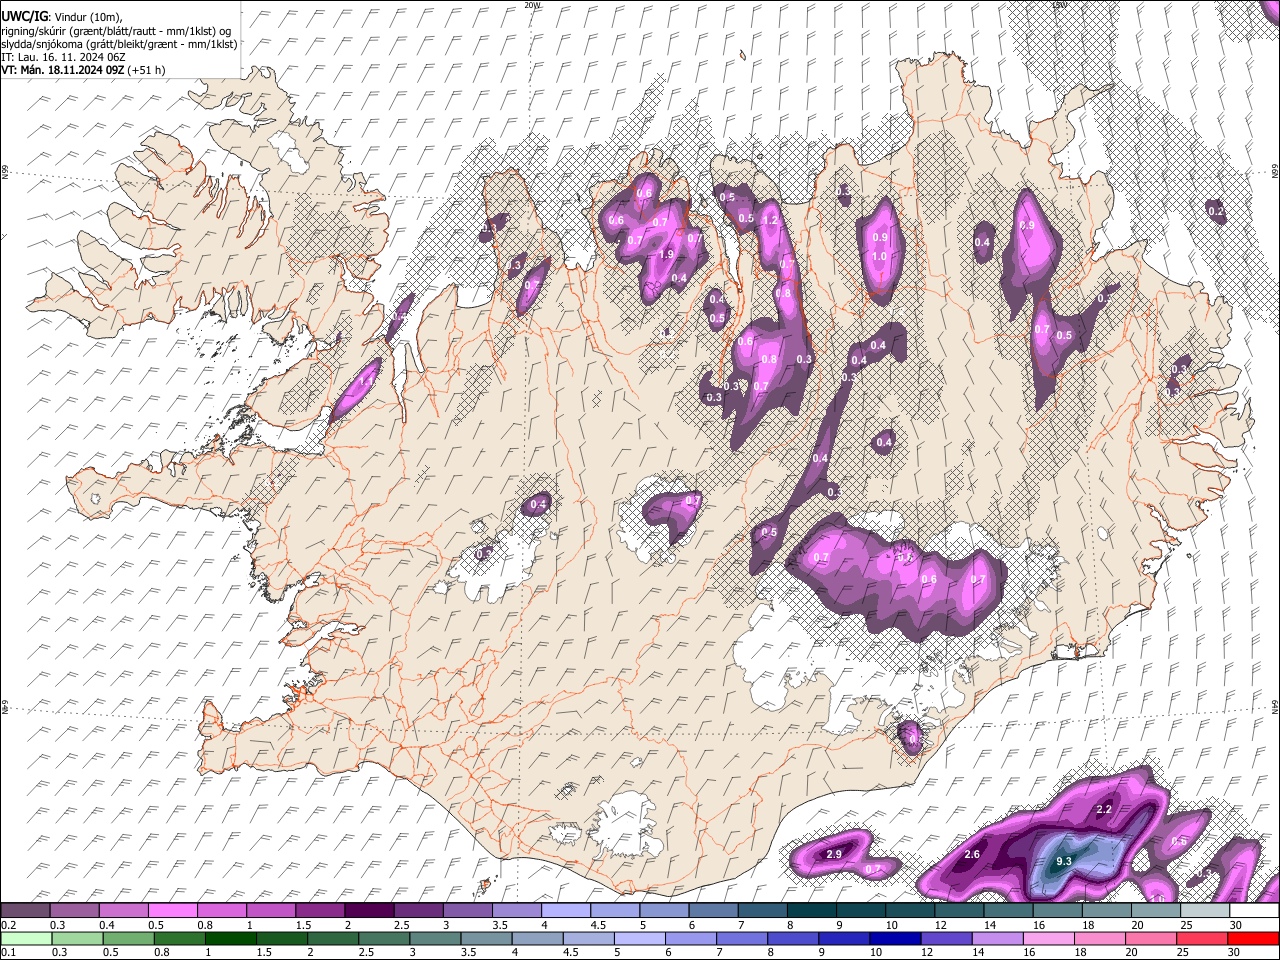1280x960 pixels.
Task: Click the dark teal snow legend swatch at 8
Action: 812,910
